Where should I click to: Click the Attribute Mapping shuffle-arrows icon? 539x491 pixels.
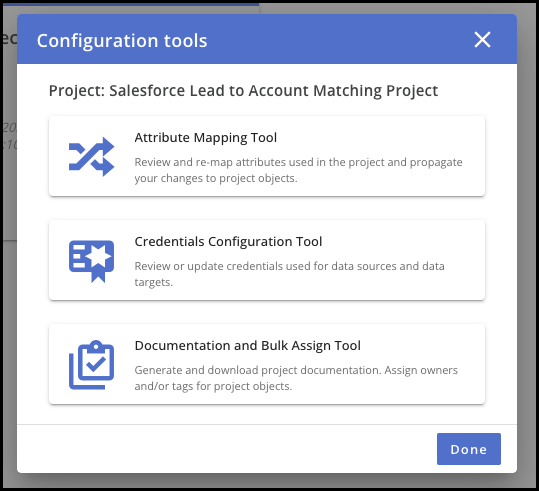[x=91, y=157]
